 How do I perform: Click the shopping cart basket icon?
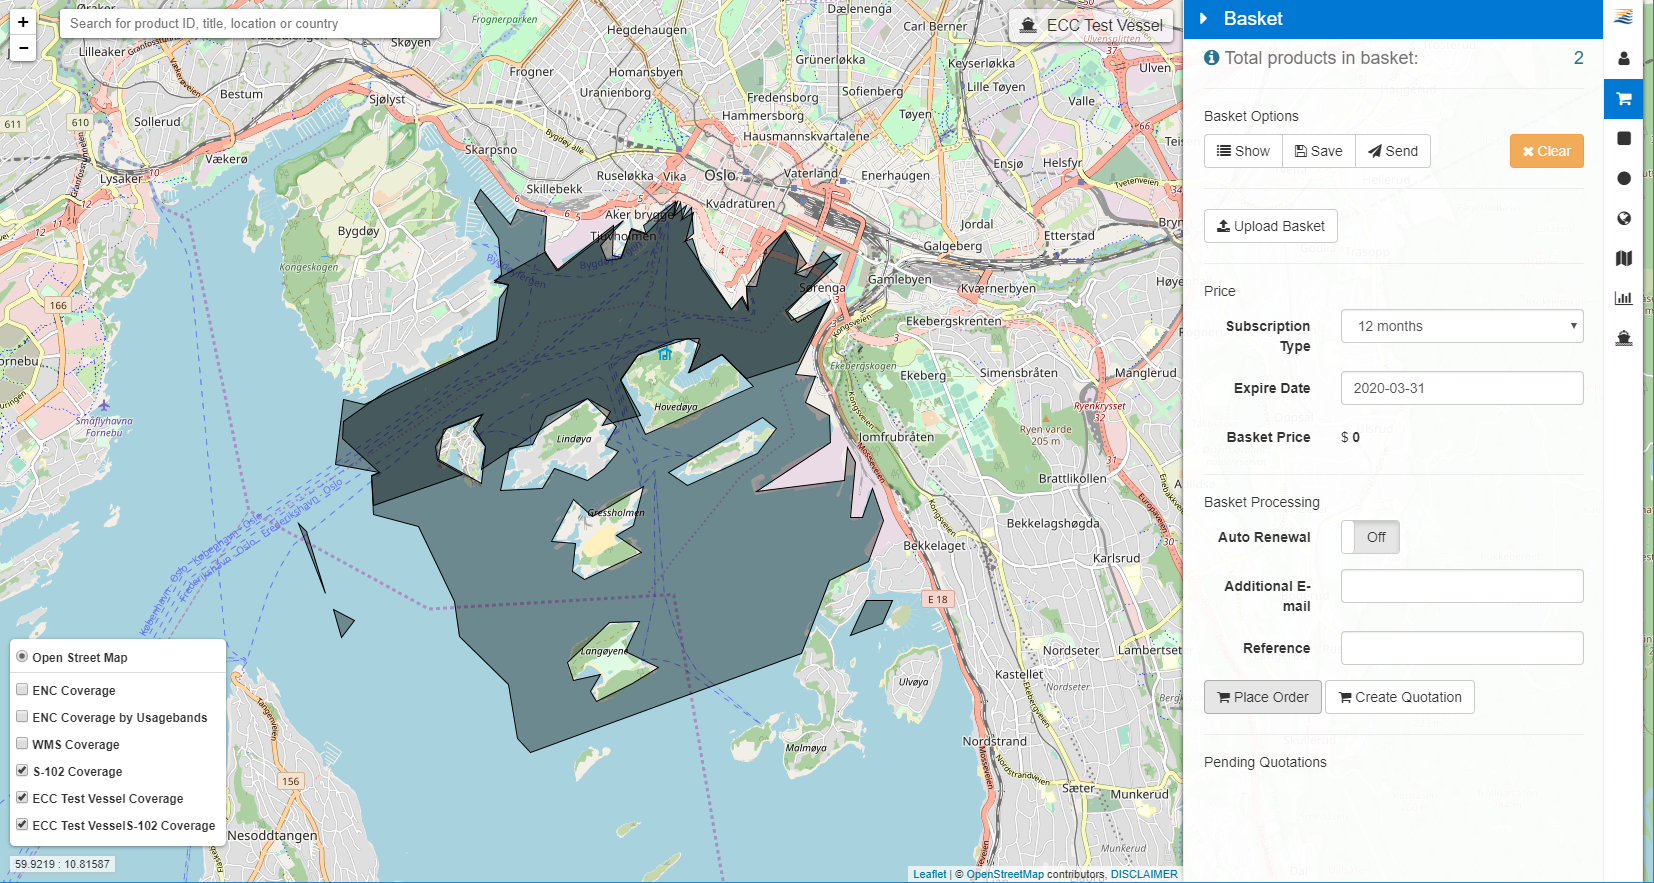click(1623, 99)
